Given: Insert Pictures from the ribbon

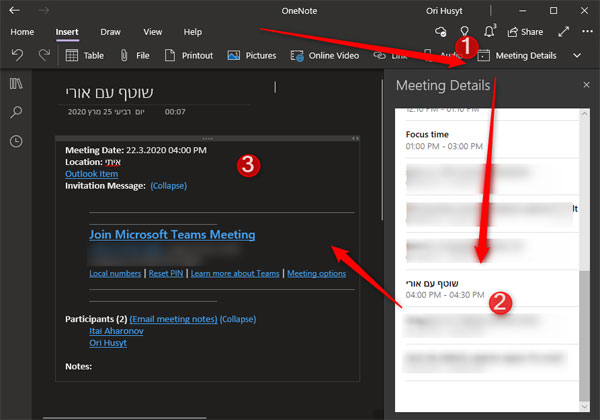Looking at the screenshot, I should coord(251,56).
